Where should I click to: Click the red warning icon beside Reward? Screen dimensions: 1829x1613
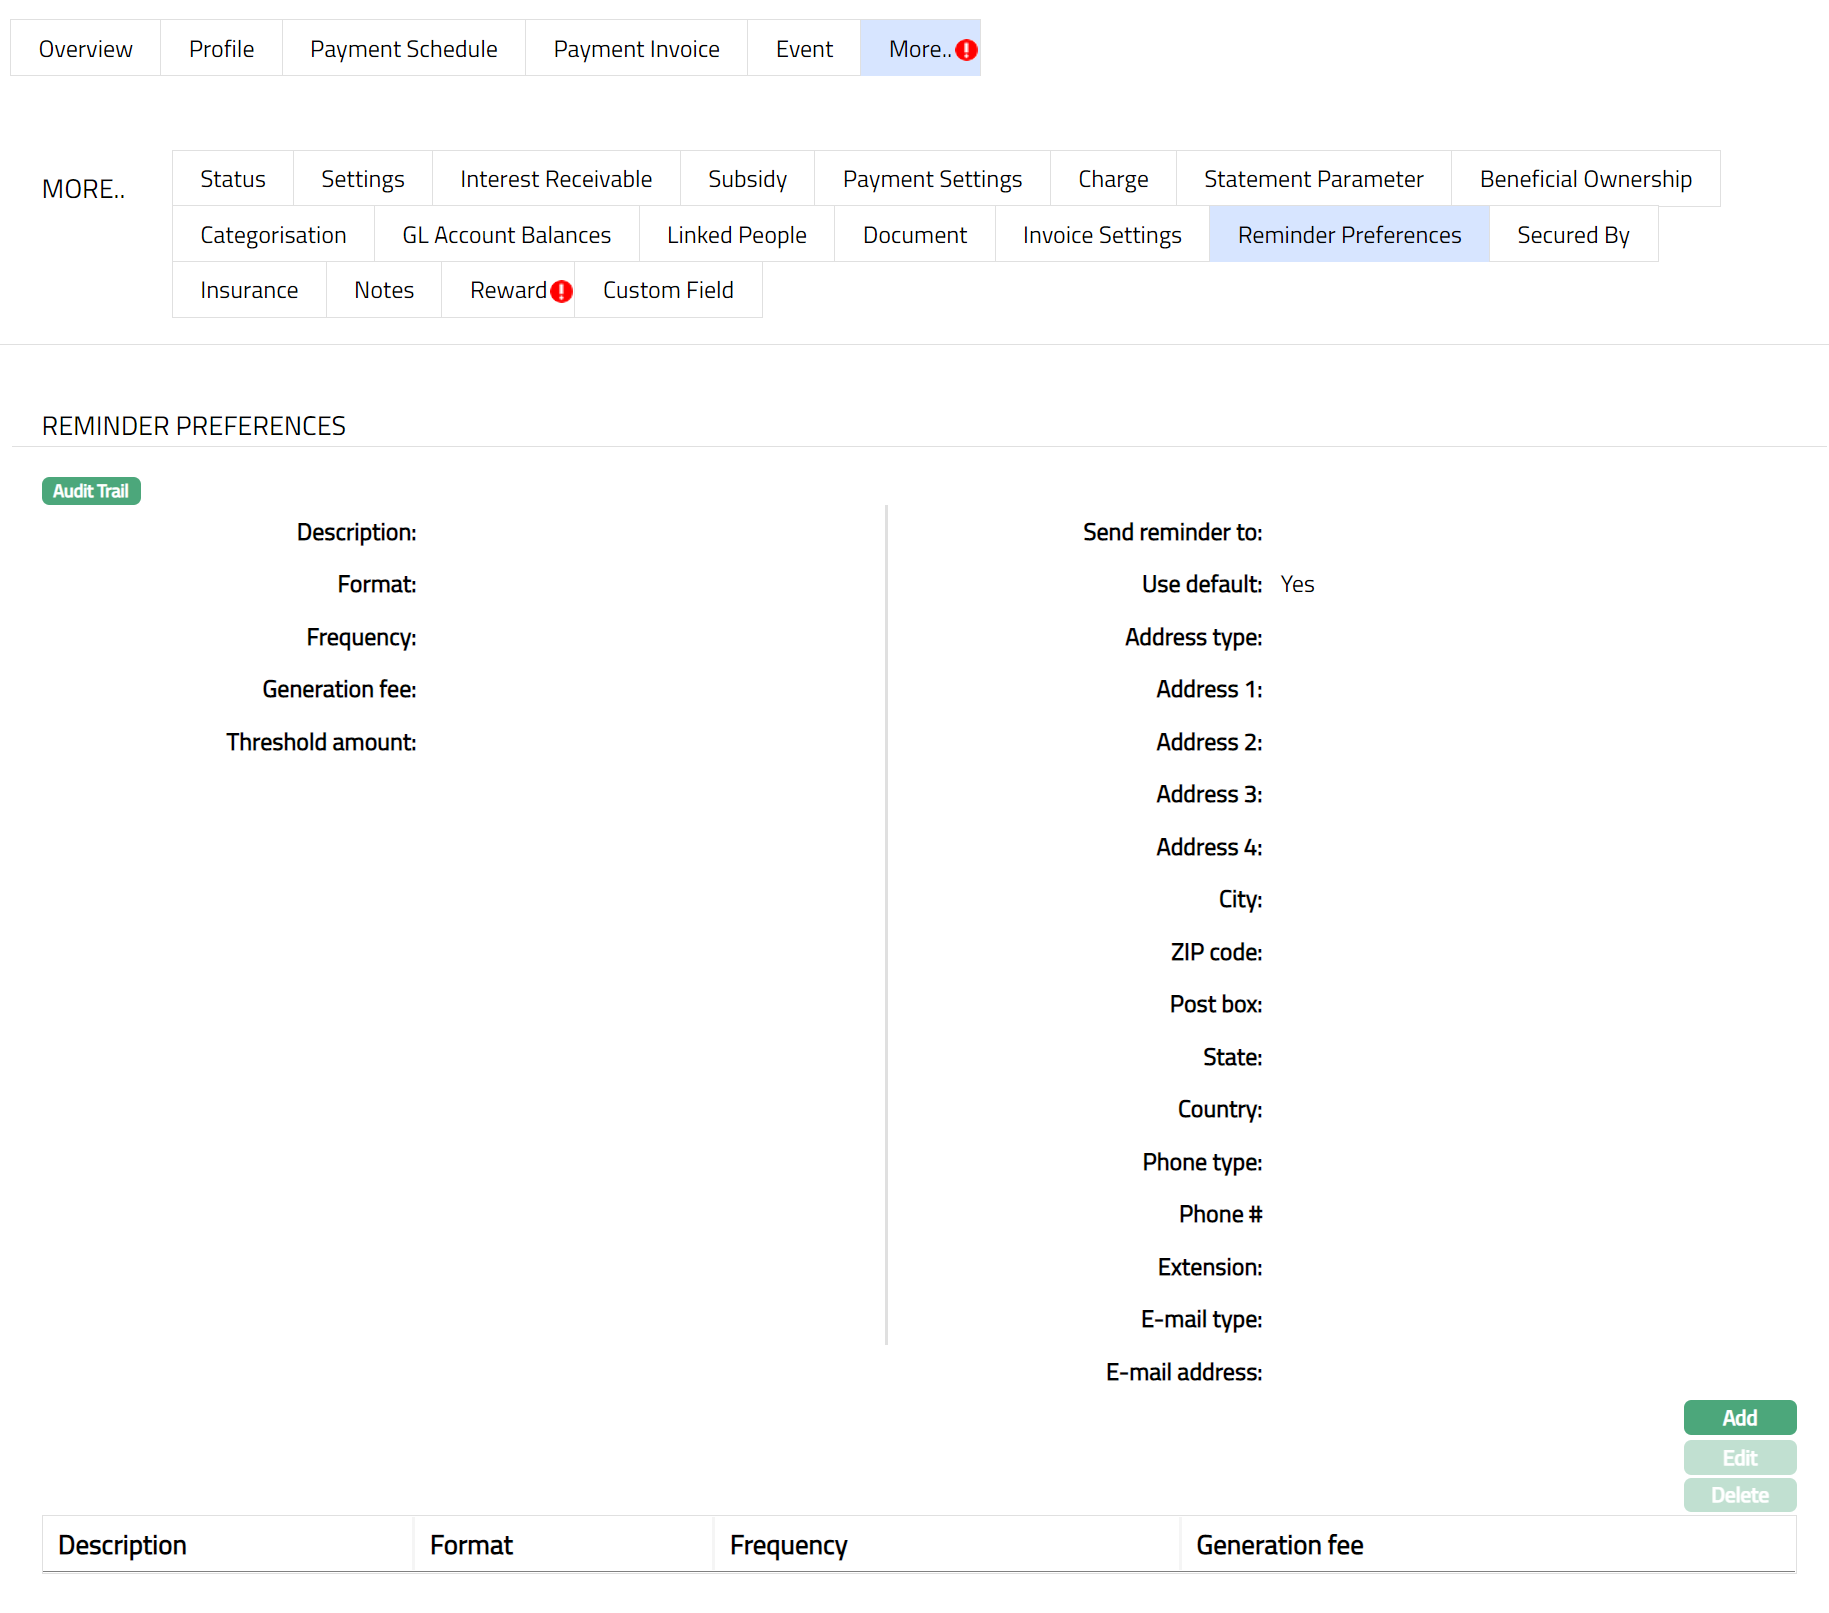click(562, 291)
